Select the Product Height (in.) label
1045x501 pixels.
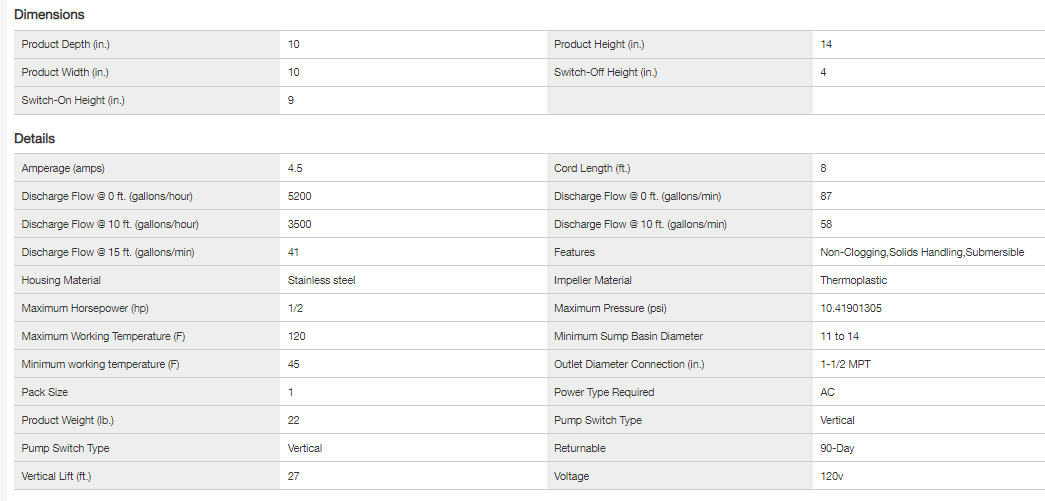click(x=599, y=44)
